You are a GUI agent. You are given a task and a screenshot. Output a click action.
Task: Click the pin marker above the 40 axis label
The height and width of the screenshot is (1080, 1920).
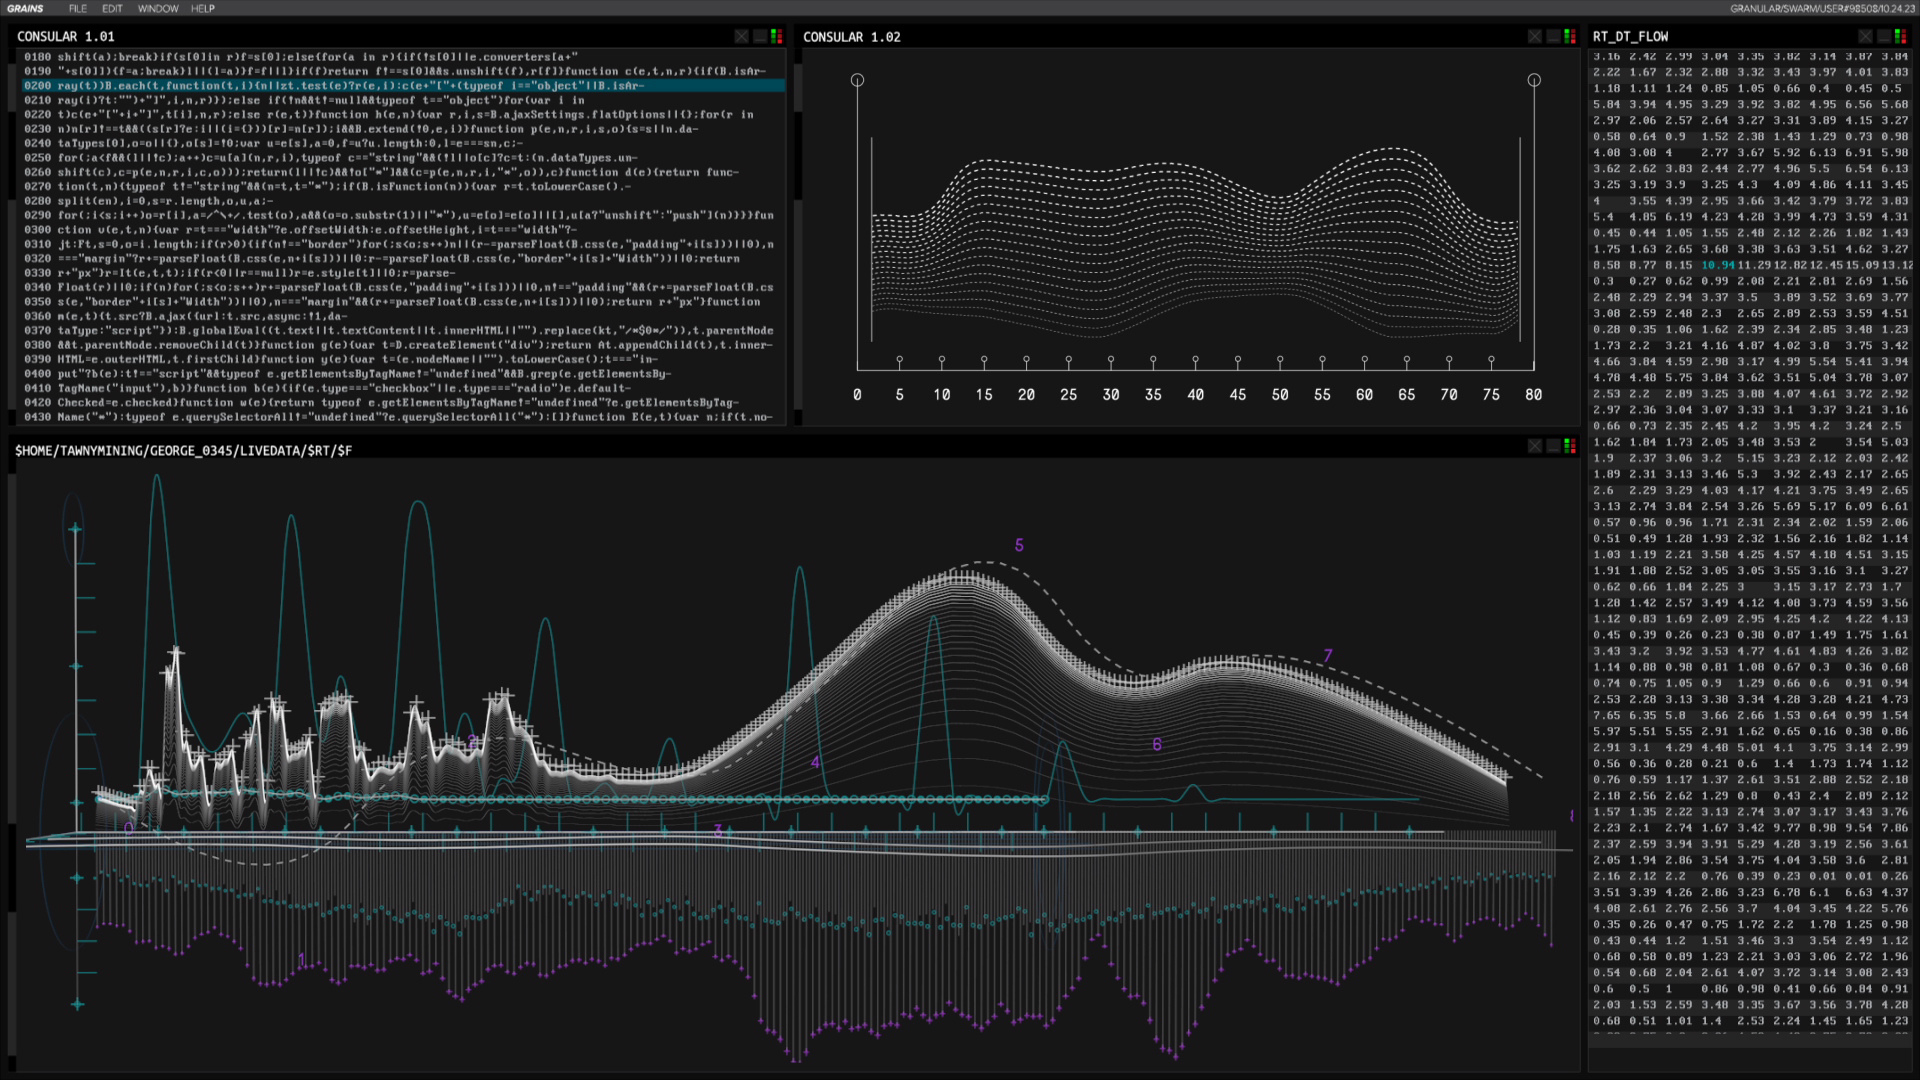pyautogui.click(x=1195, y=360)
